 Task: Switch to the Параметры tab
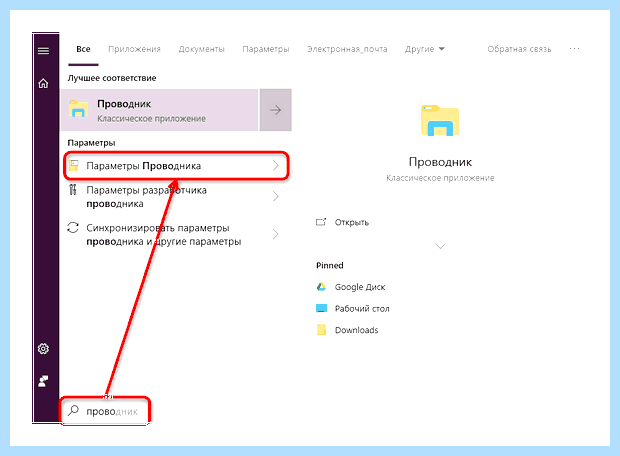coord(266,49)
